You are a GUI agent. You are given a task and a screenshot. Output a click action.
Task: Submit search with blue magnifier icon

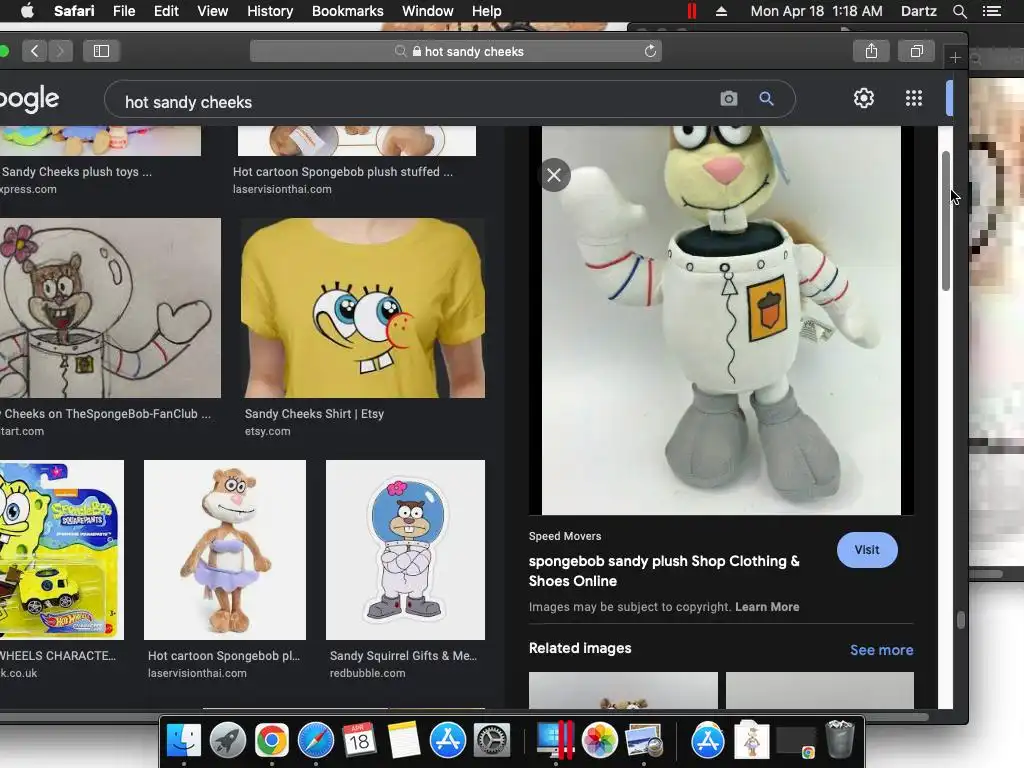point(766,99)
